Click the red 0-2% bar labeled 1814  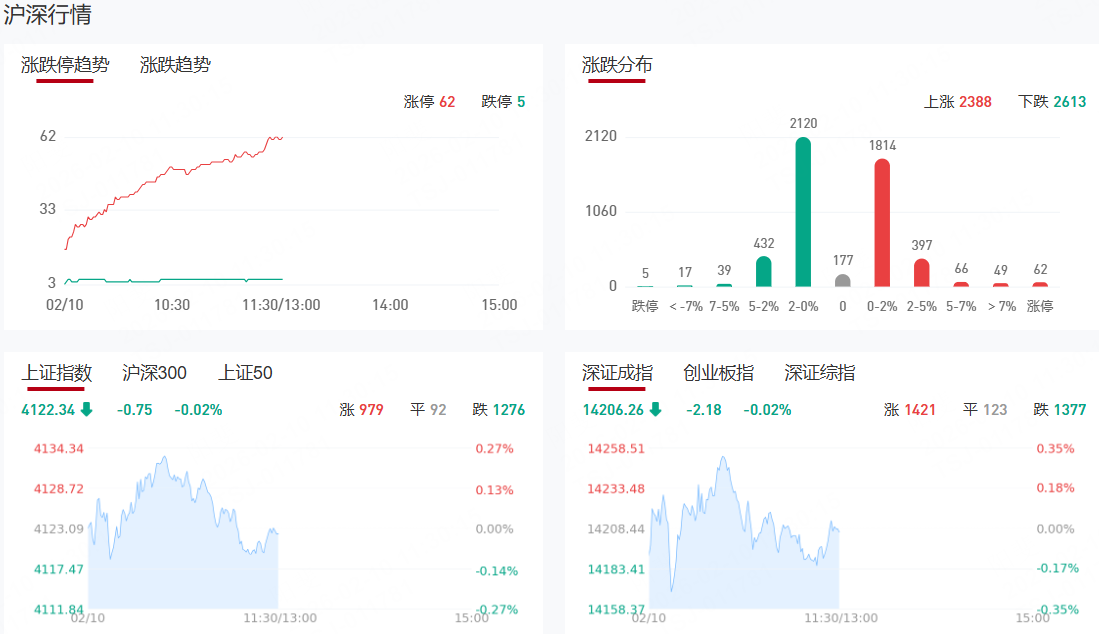[882, 223]
